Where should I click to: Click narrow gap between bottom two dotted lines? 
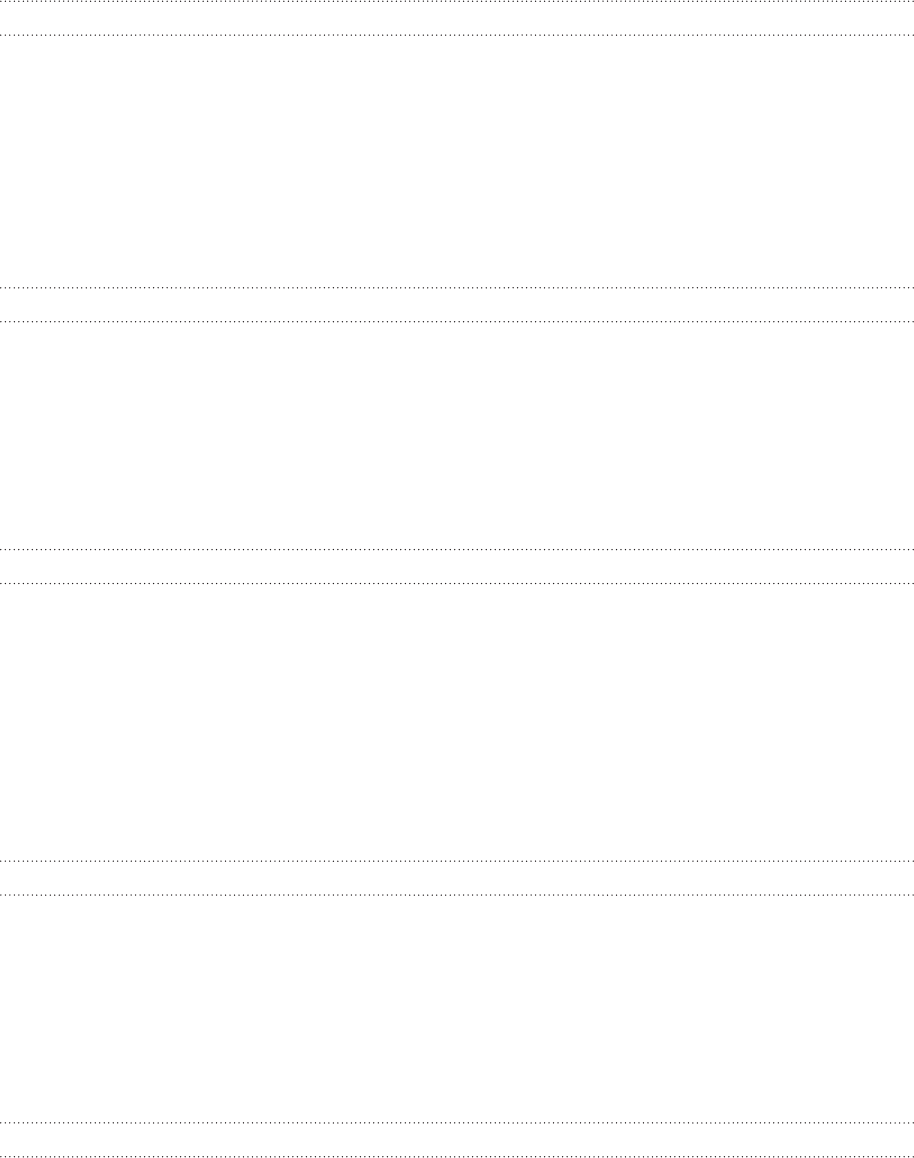point(457,1140)
